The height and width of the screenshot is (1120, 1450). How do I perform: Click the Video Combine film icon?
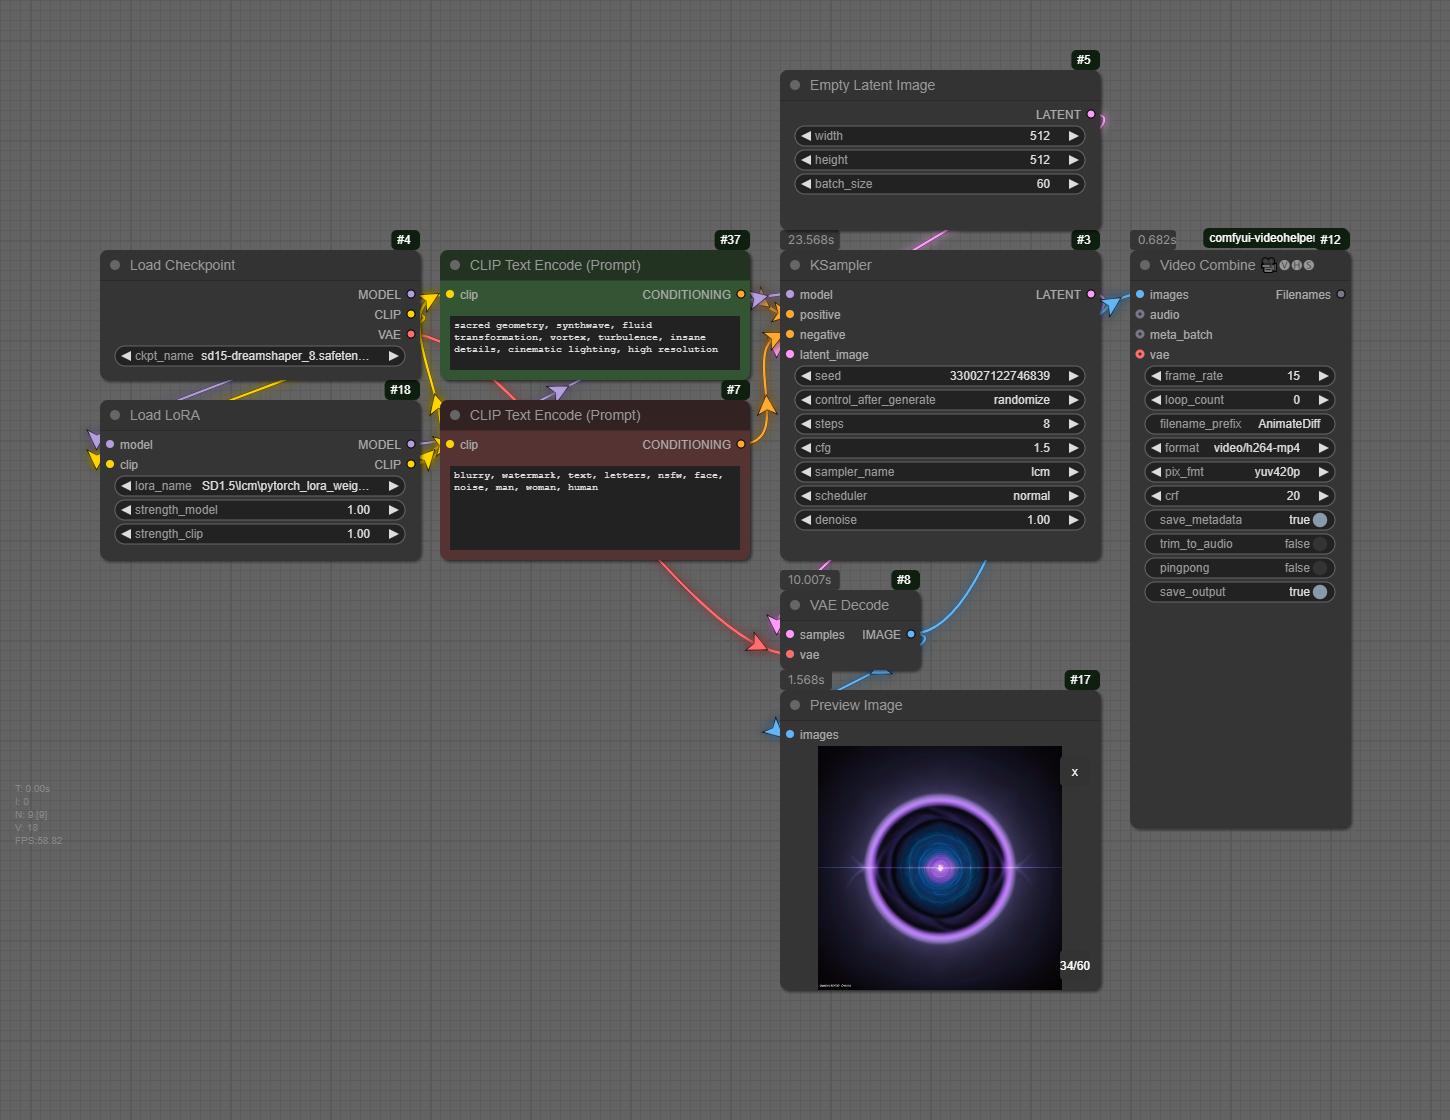[1268, 265]
